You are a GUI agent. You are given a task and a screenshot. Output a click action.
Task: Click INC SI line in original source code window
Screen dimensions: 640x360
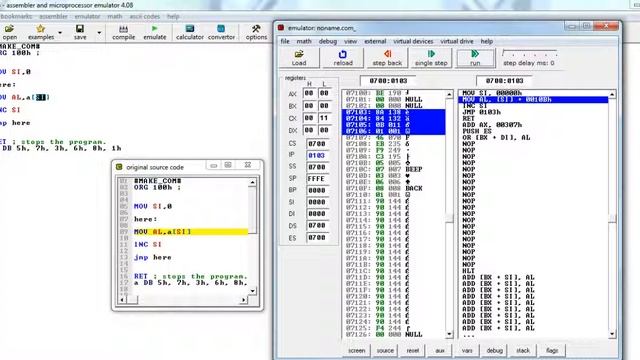pyautogui.click(x=148, y=244)
